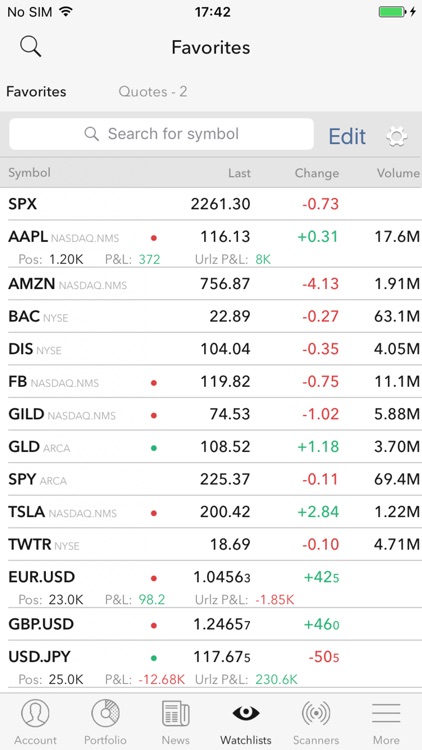The image size is (422, 750).
Task: Tap BAC volume 63.1M
Action: (x=397, y=316)
